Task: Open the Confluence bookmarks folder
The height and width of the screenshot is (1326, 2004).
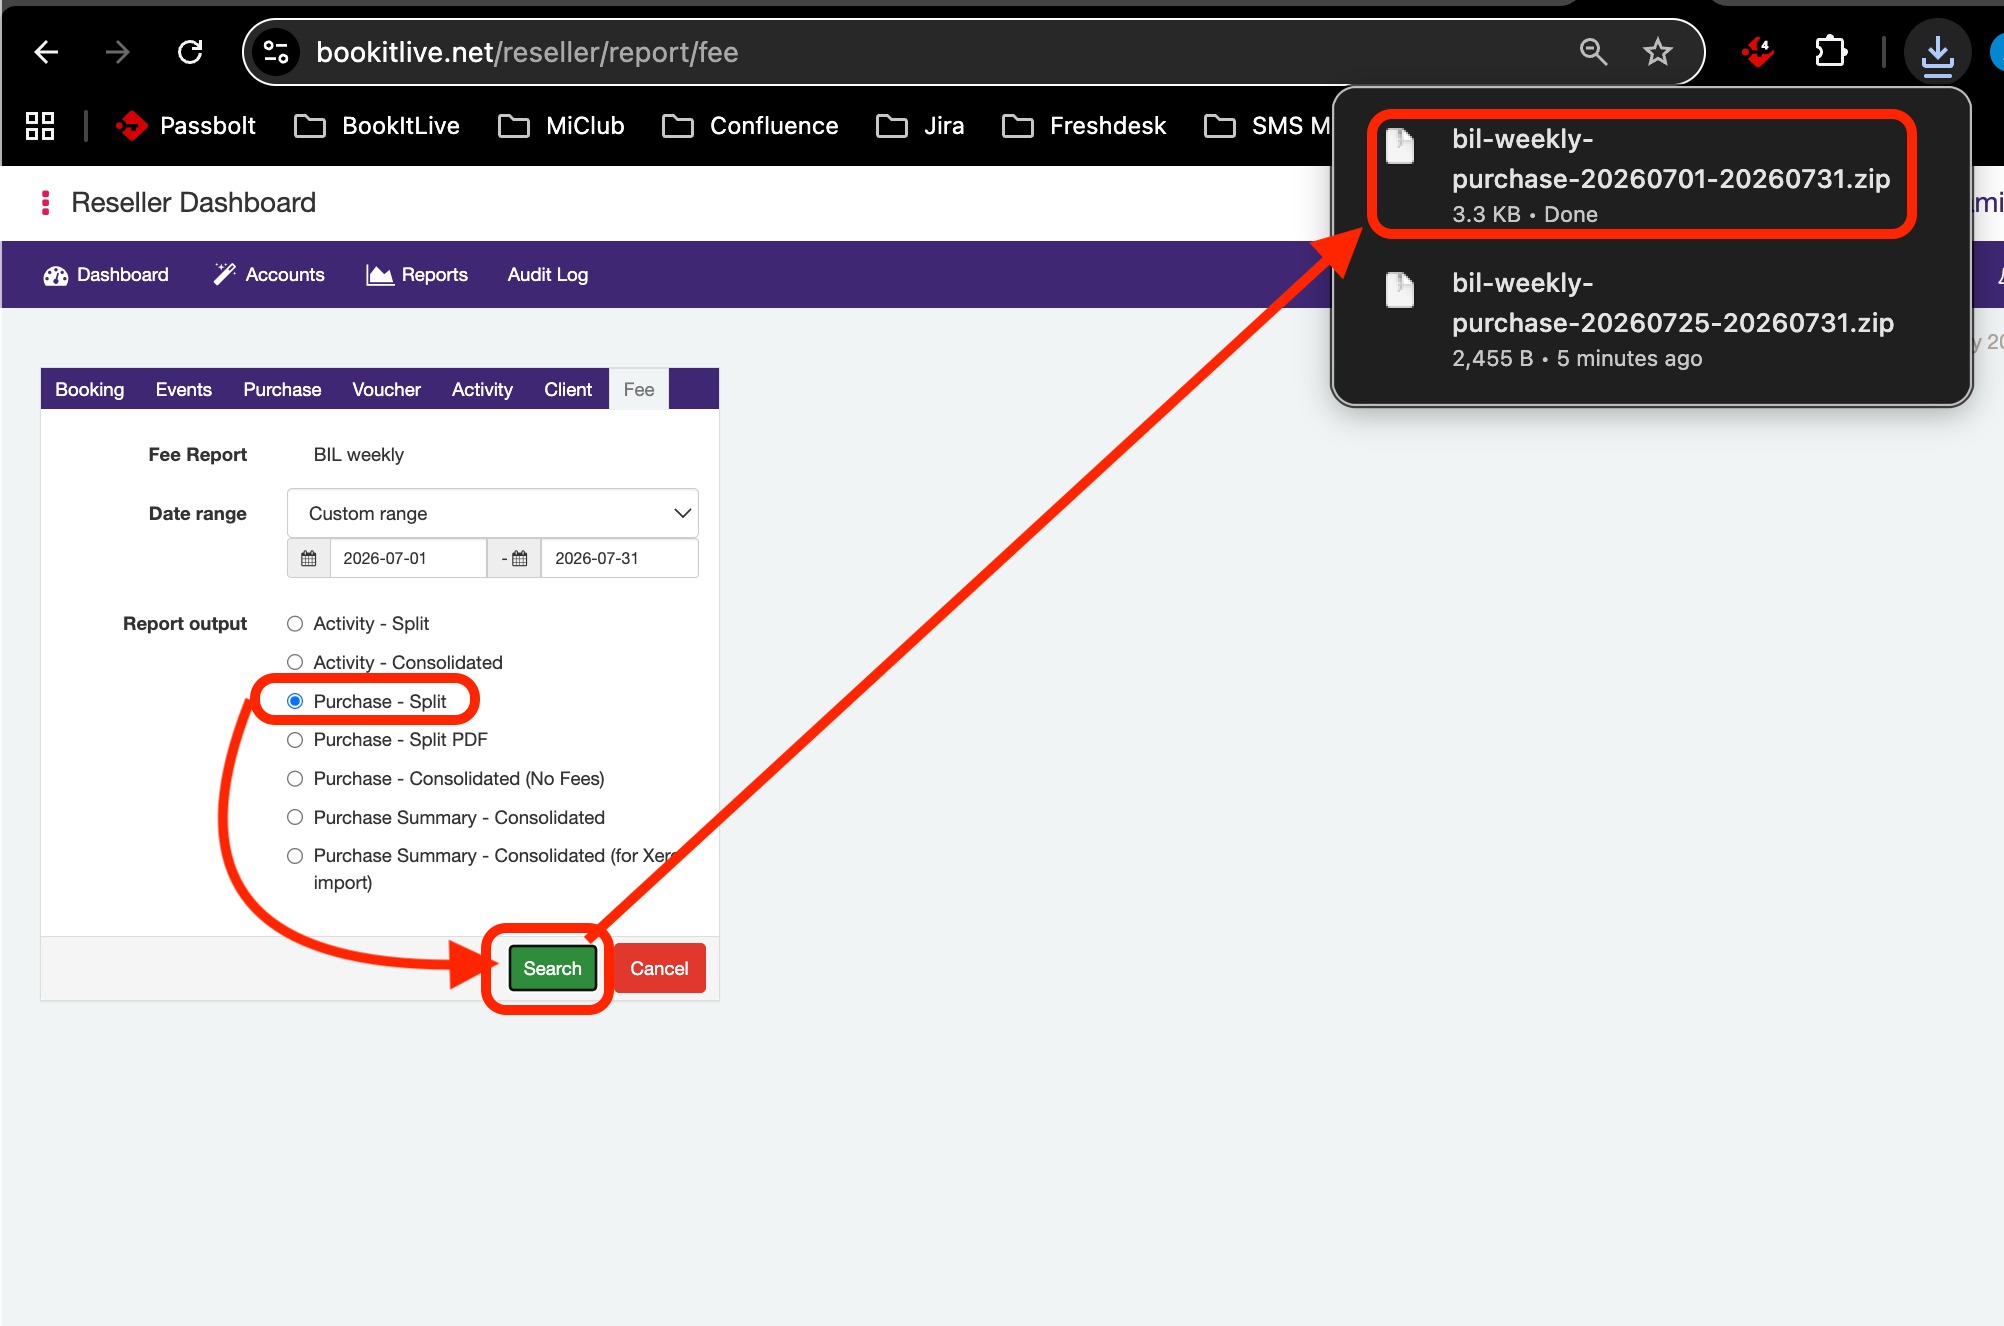Action: (x=750, y=126)
